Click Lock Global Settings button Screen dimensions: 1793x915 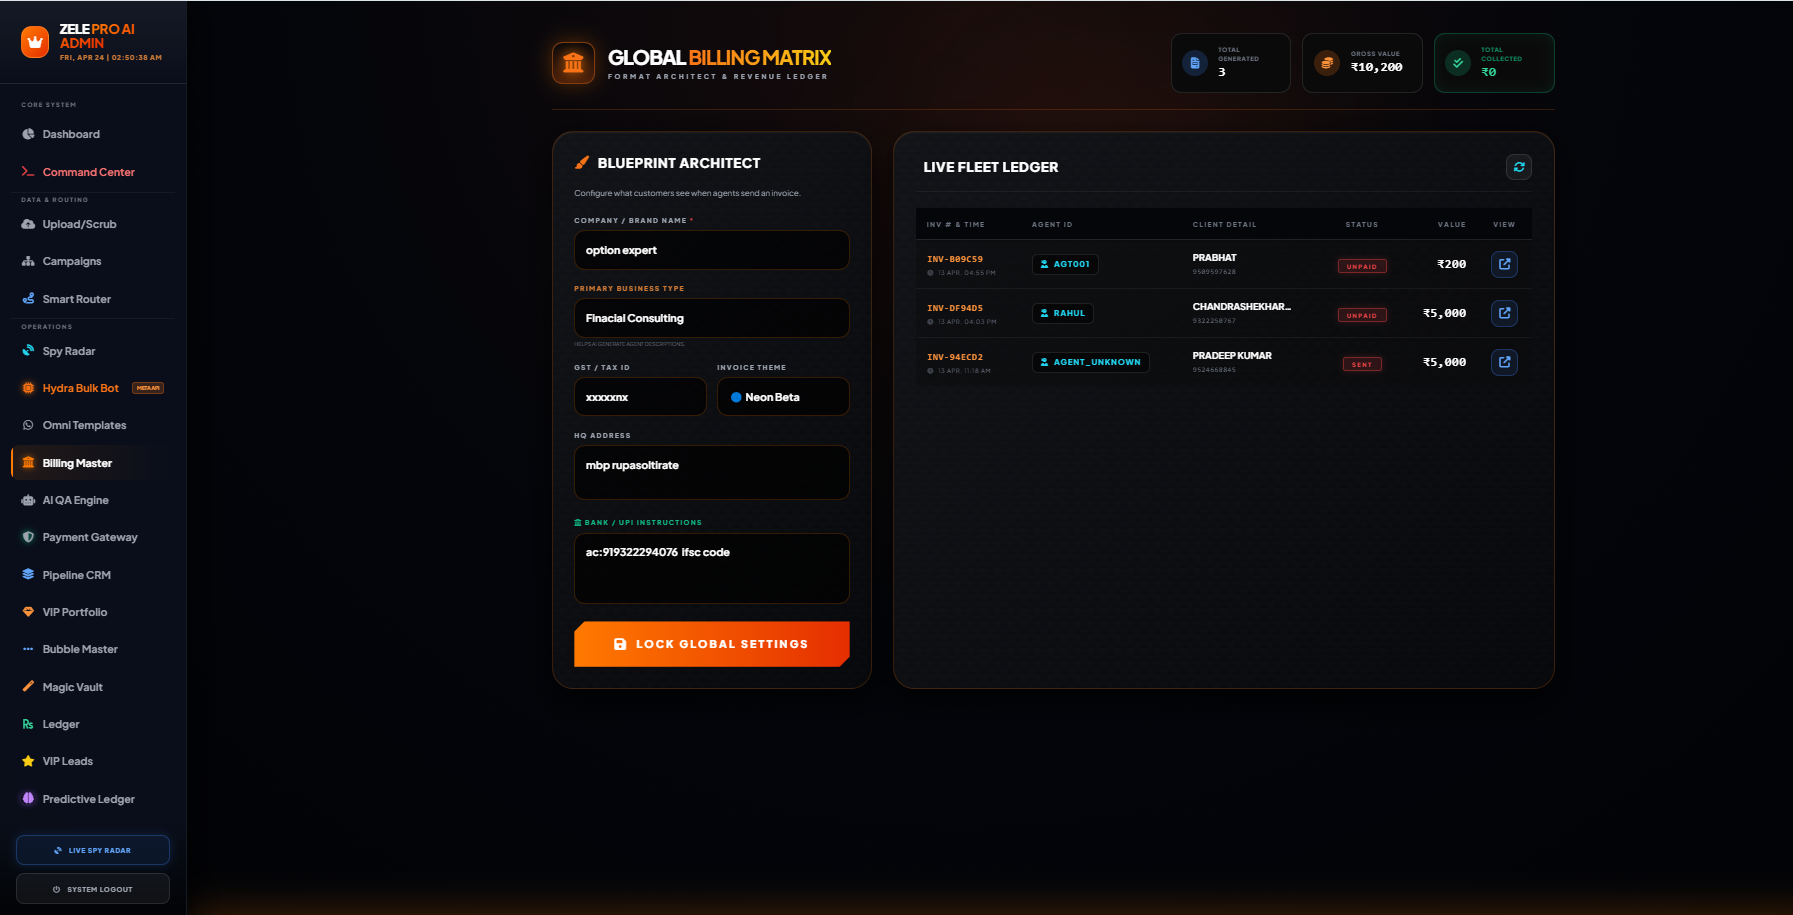[712, 644]
